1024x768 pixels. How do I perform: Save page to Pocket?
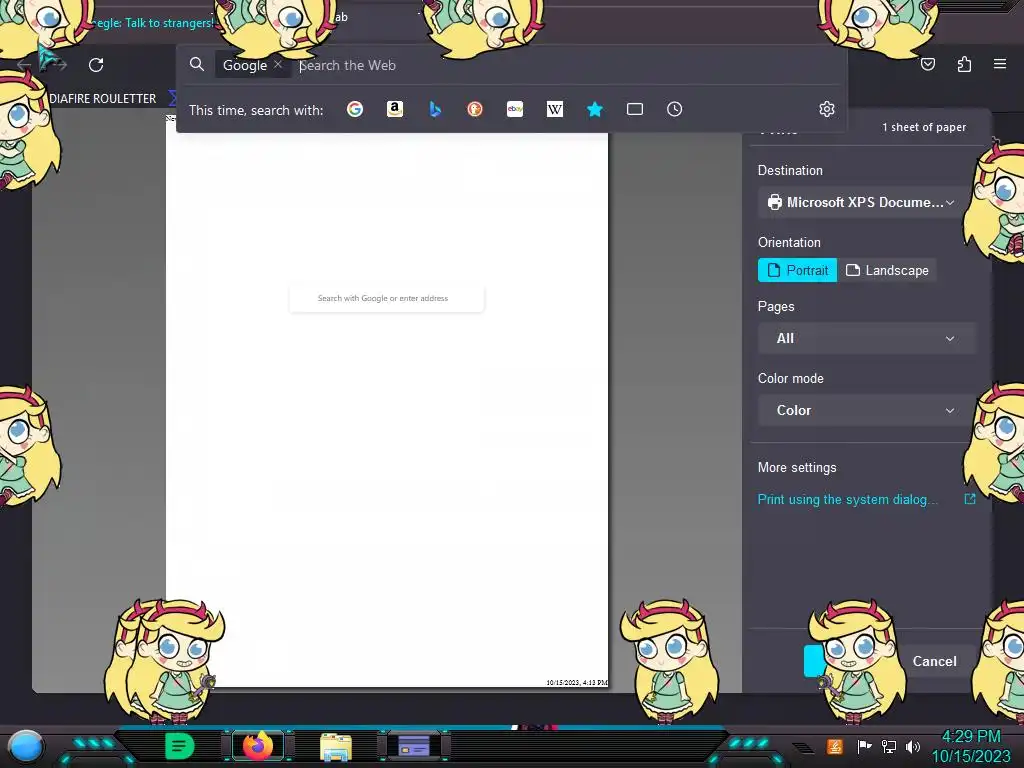(x=927, y=64)
